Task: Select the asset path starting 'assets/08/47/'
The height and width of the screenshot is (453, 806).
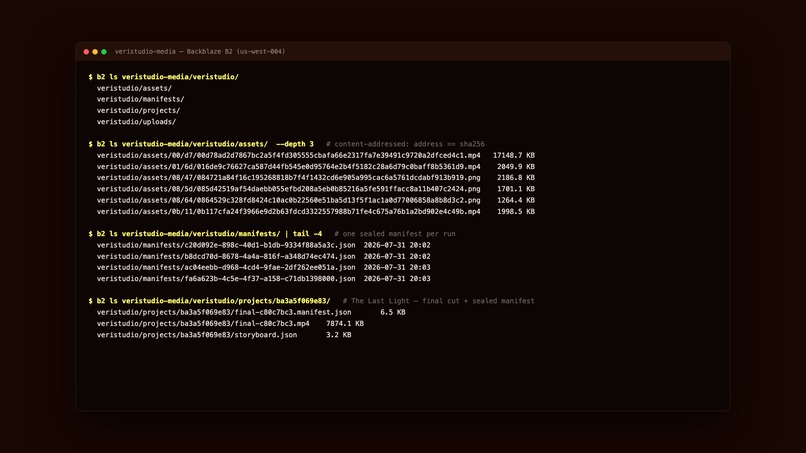Action: coord(288,177)
